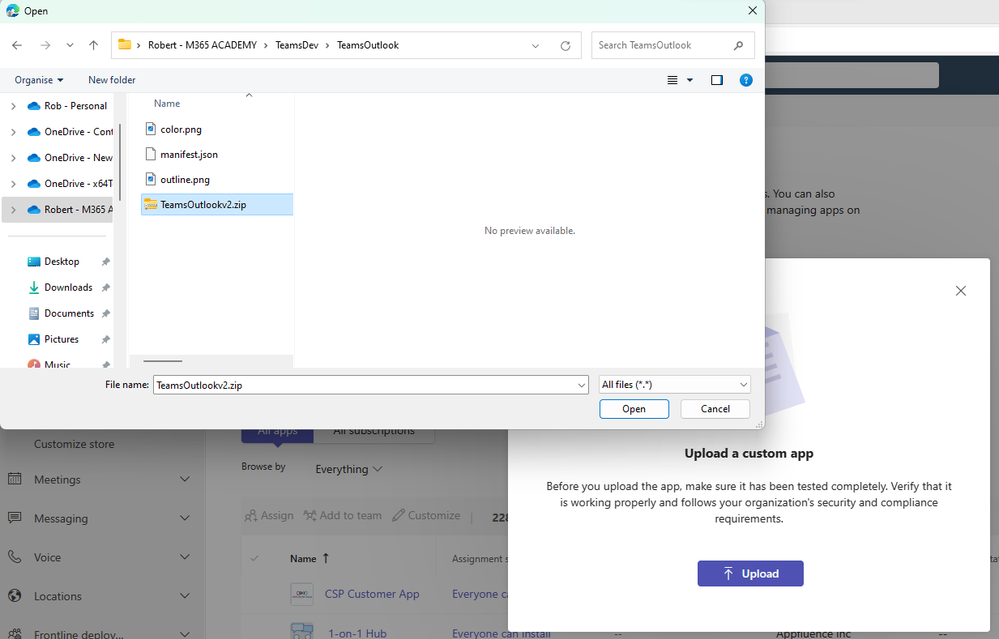Sort files by the Name column header

pyautogui.click(x=167, y=103)
